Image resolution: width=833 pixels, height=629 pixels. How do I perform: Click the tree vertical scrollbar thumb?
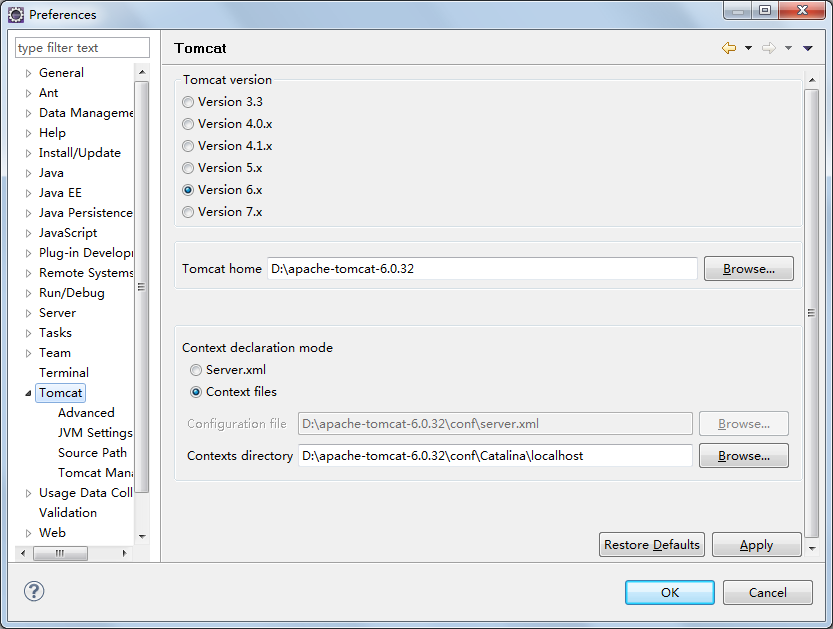(141, 287)
